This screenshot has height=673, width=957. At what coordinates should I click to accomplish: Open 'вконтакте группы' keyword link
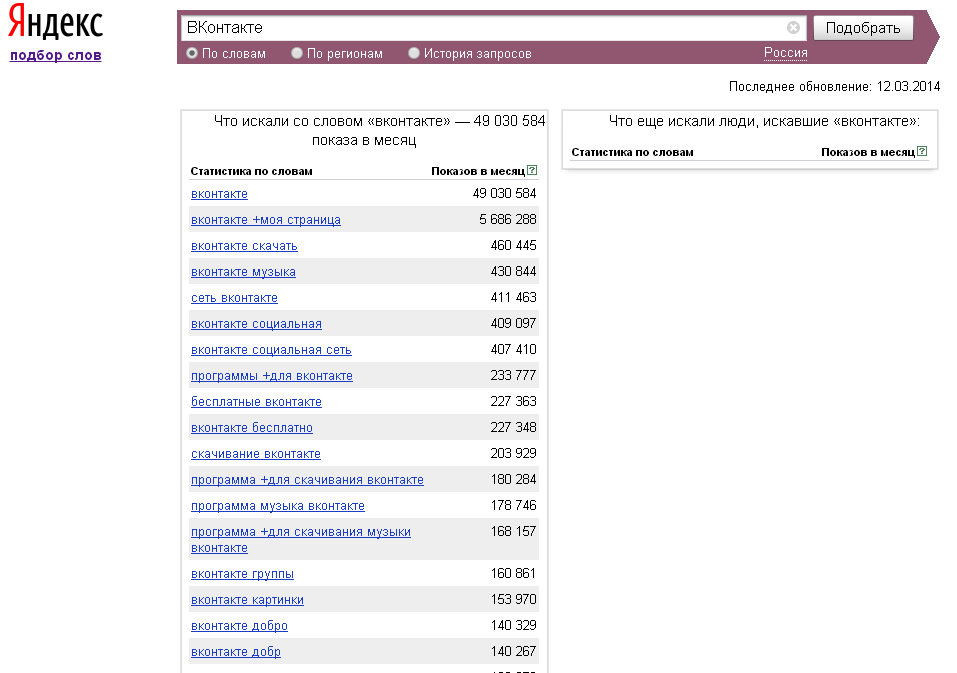click(x=242, y=574)
